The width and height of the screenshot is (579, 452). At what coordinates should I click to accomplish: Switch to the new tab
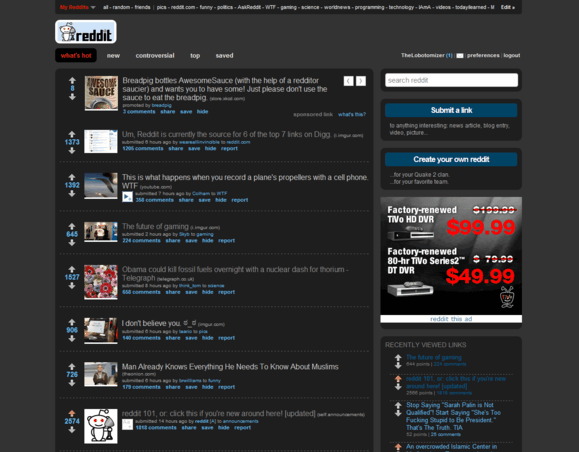coord(113,56)
